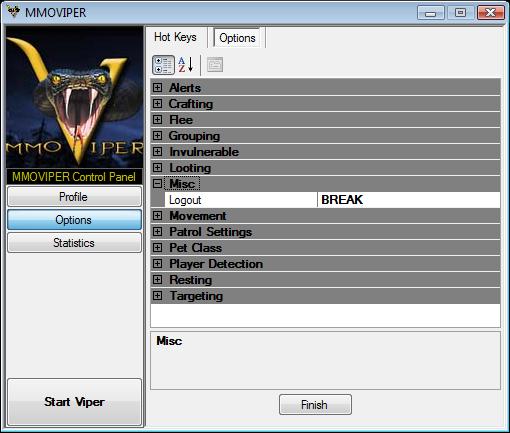Expand the Player Detection category

[x=157, y=264]
